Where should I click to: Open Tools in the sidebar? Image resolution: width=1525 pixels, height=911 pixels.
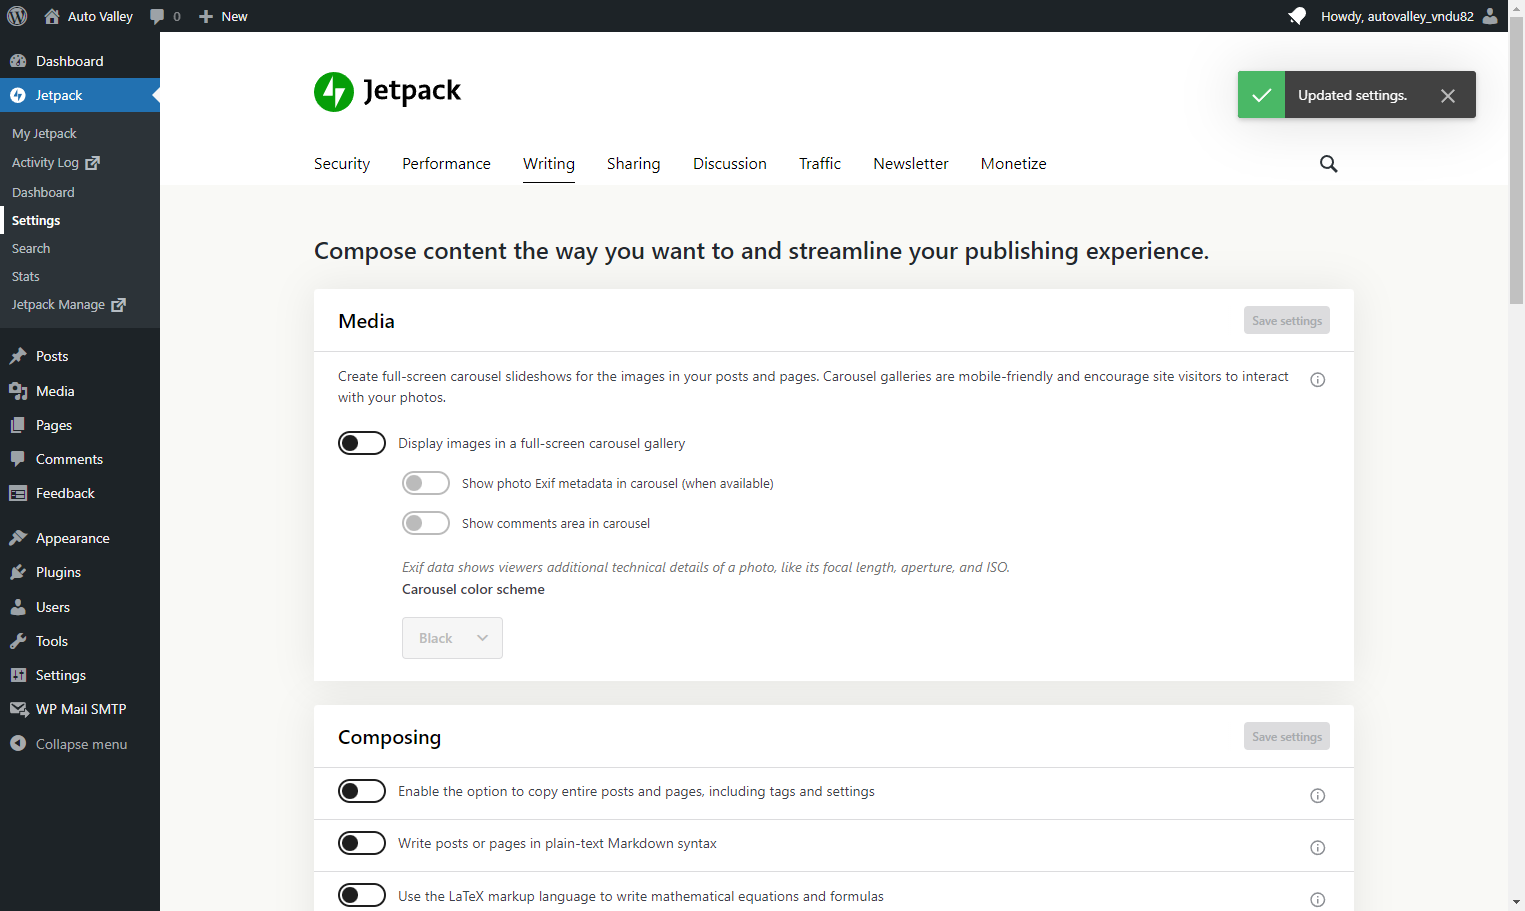point(80,641)
